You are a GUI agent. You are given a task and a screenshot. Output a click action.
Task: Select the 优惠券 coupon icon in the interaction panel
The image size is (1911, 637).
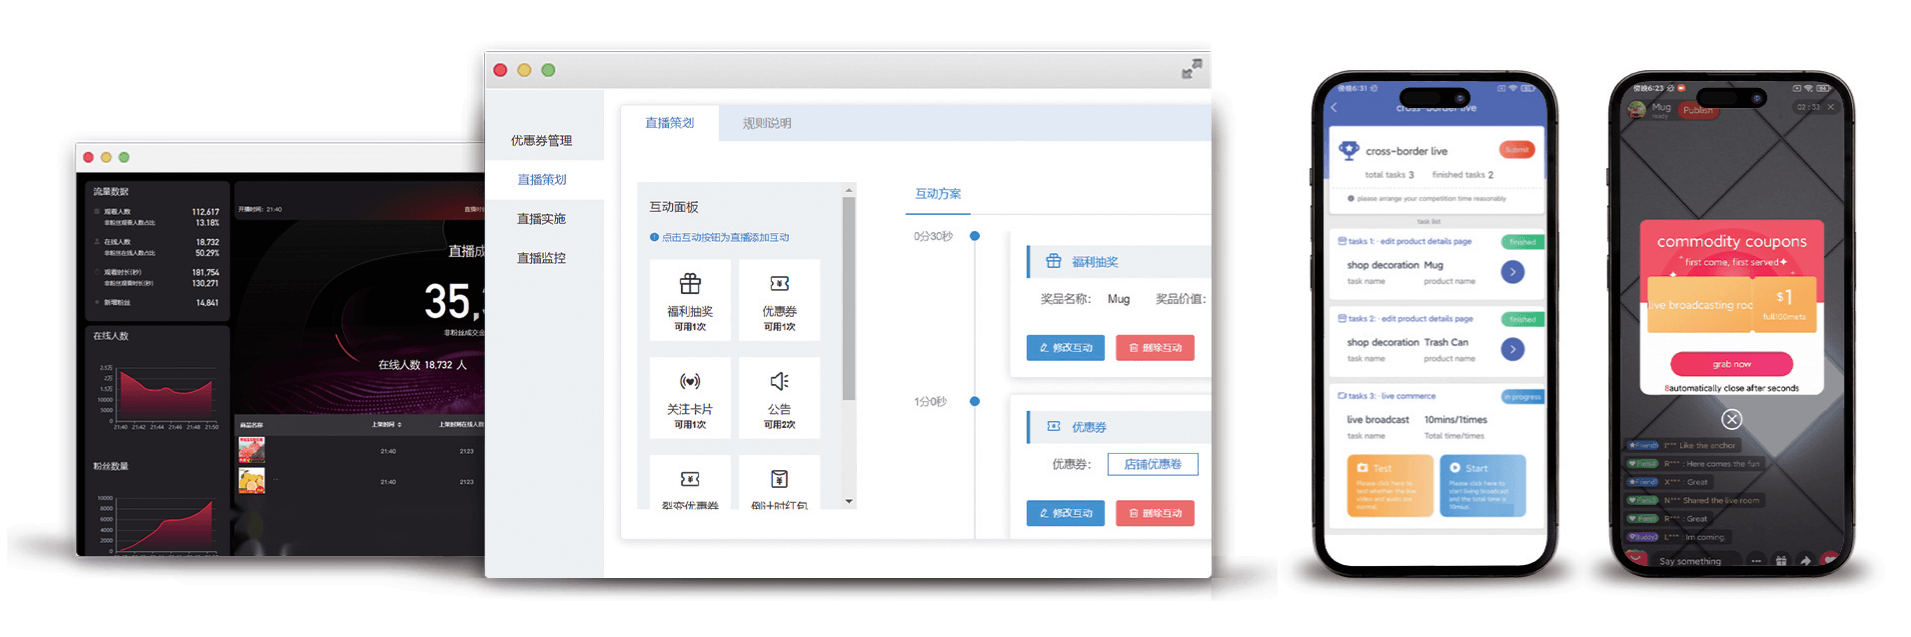(x=779, y=284)
